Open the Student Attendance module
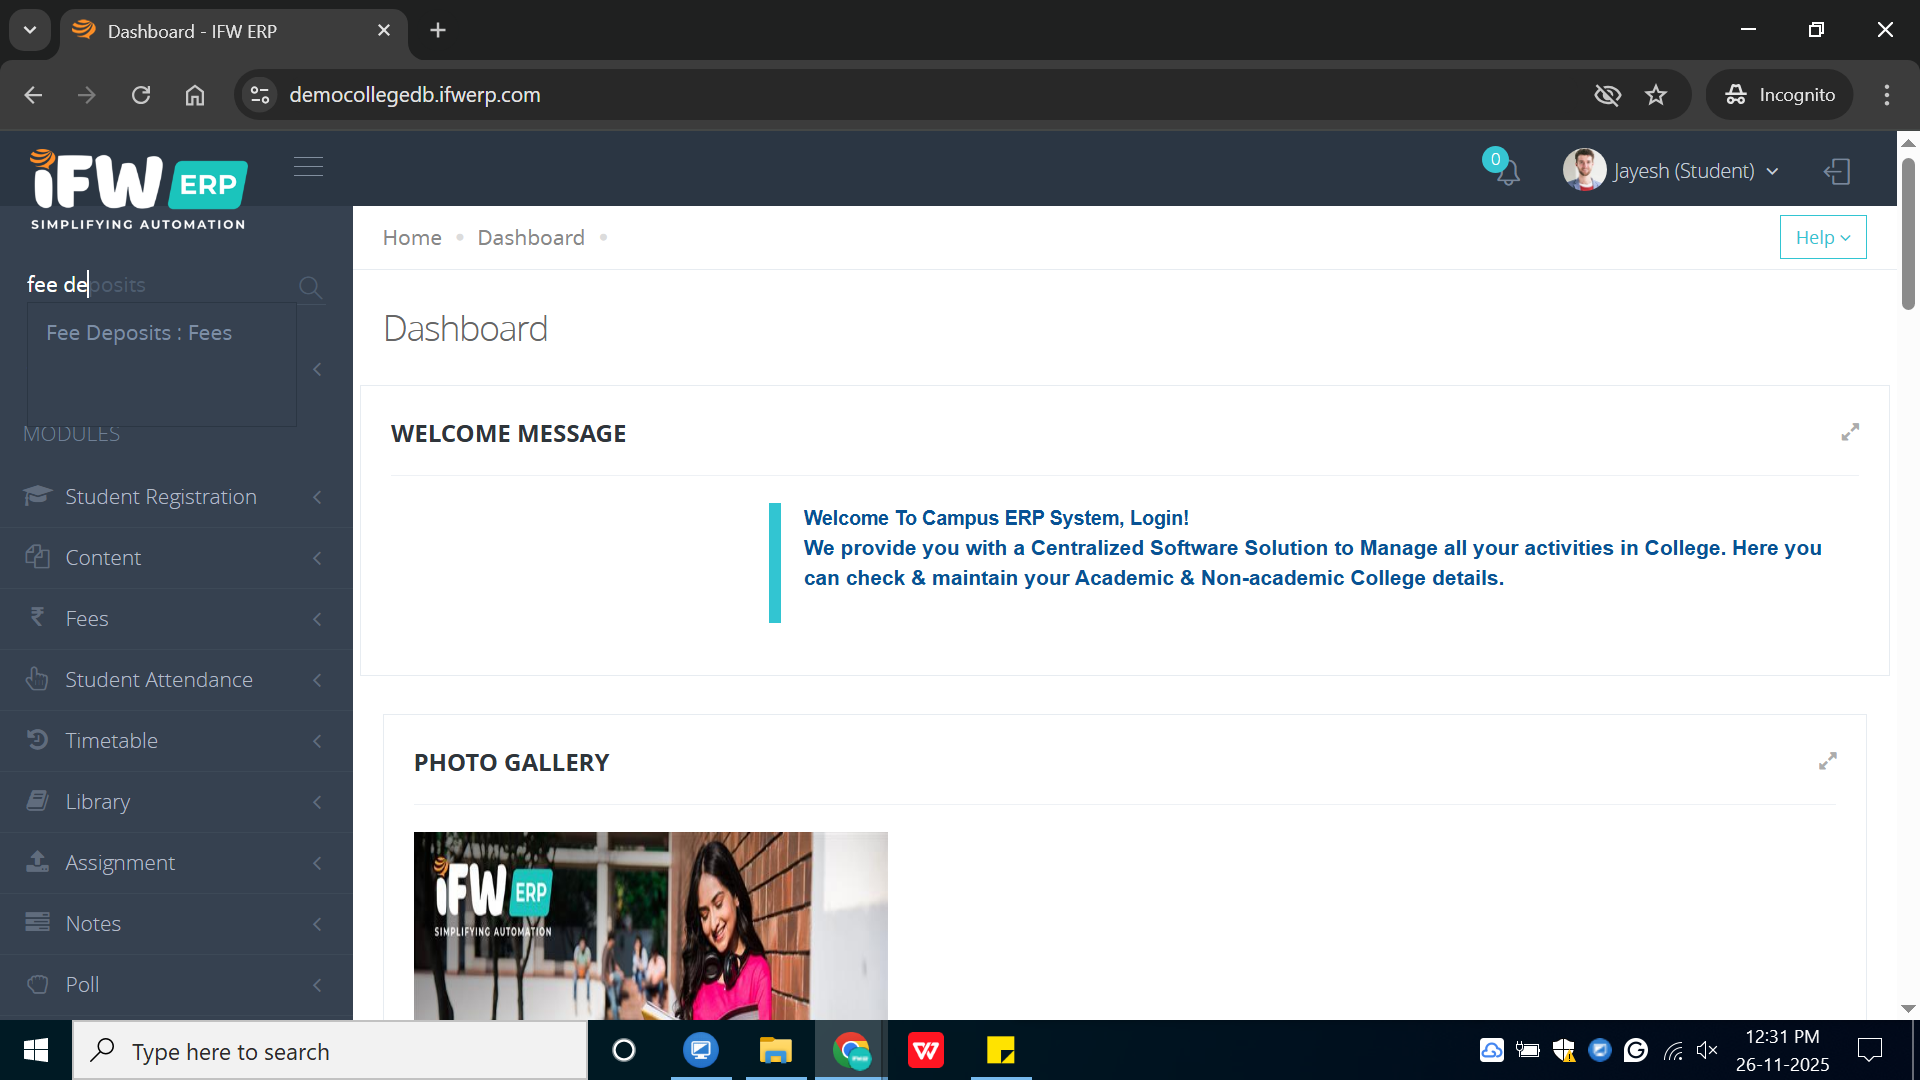The image size is (1920, 1080). (x=176, y=680)
